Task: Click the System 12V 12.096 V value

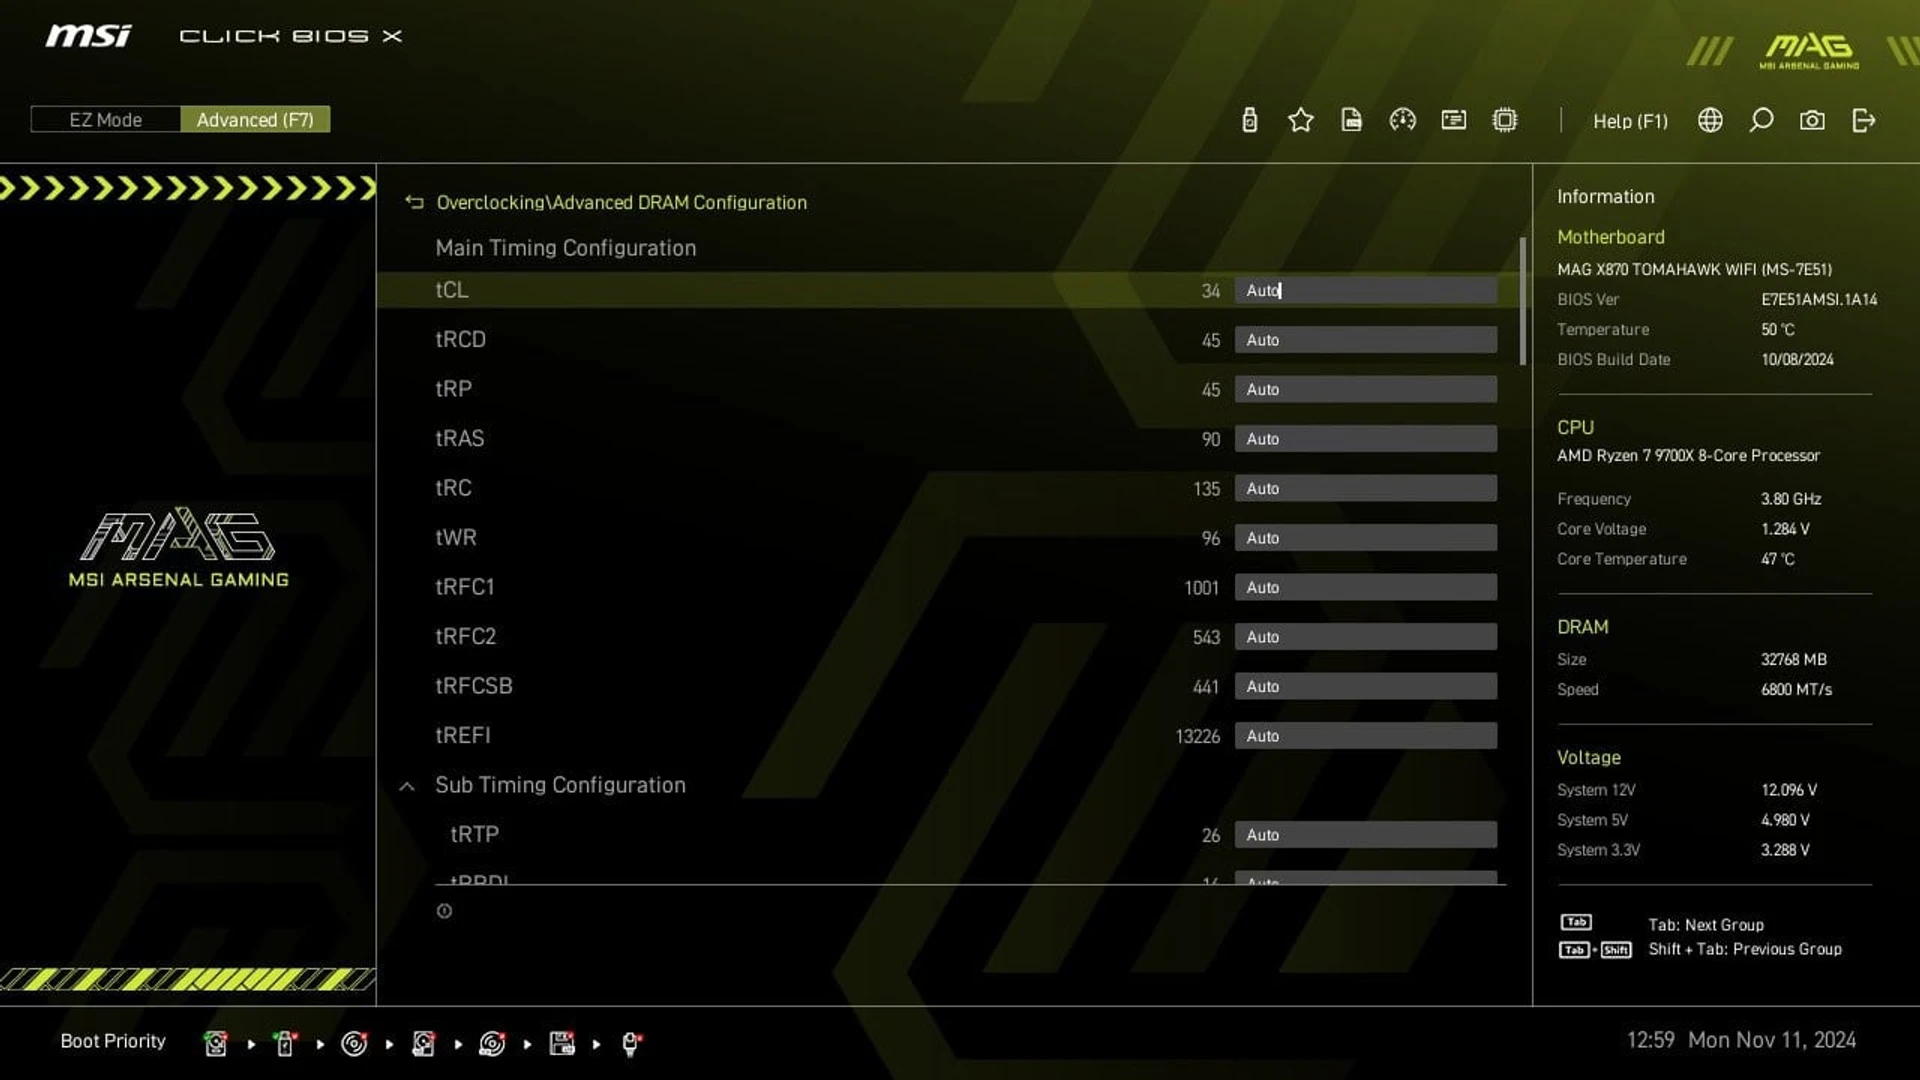Action: click(1789, 790)
